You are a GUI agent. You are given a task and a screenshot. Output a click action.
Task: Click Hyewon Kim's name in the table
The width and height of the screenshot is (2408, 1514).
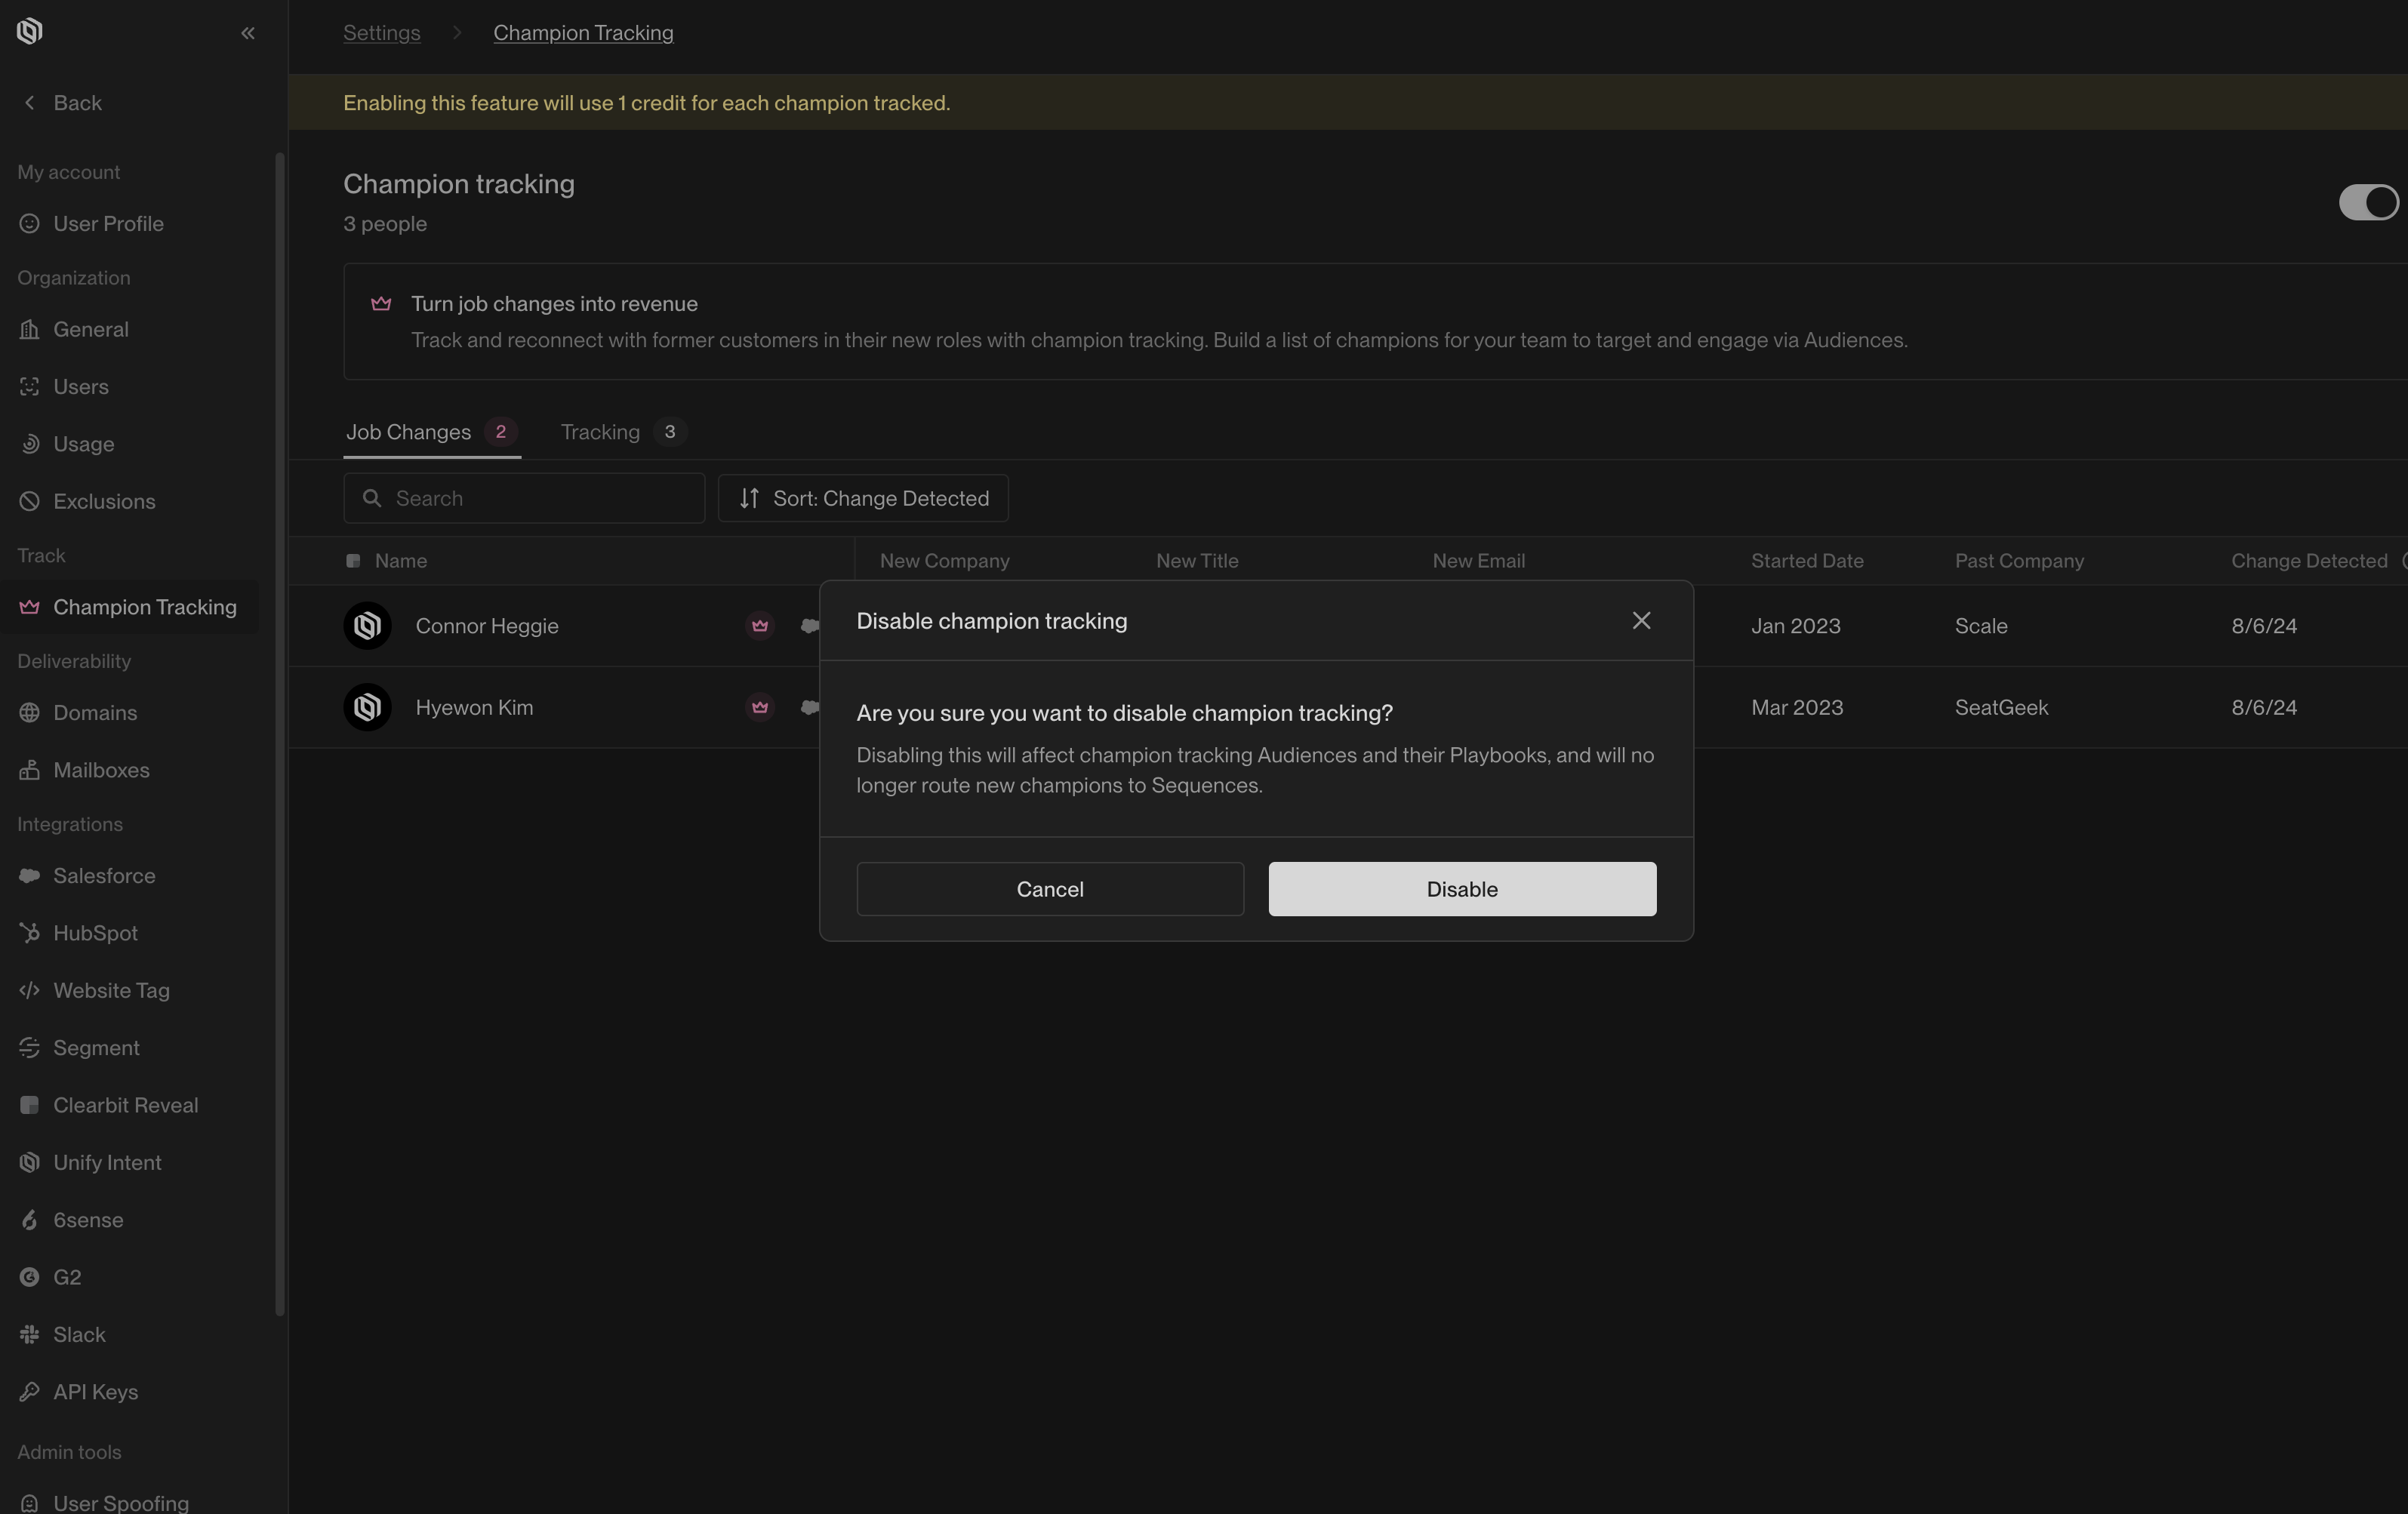click(474, 707)
